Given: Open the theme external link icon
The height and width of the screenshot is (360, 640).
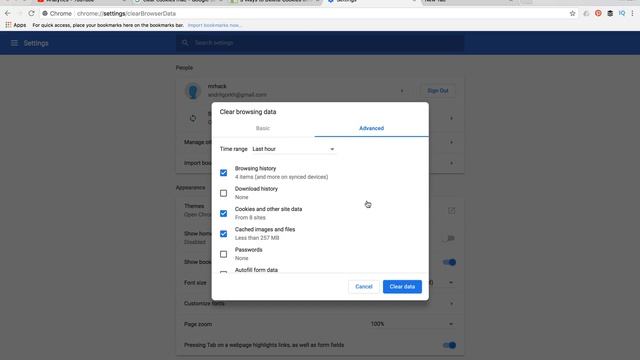Looking at the screenshot, I should point(451,211).
